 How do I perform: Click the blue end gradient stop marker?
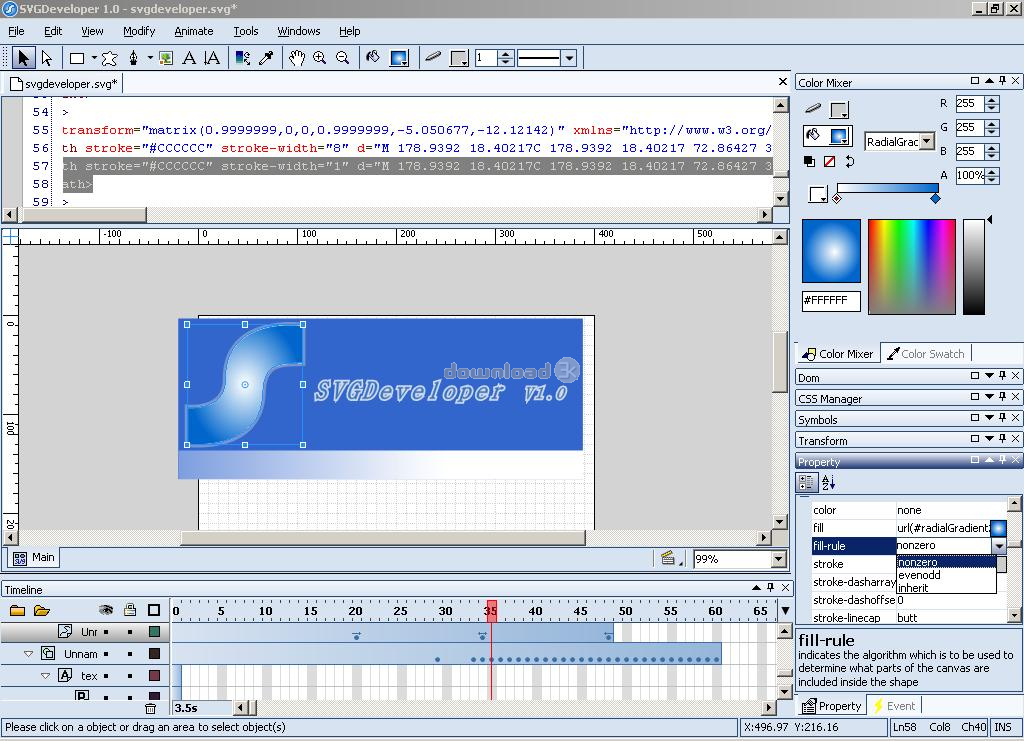point(935,198)
